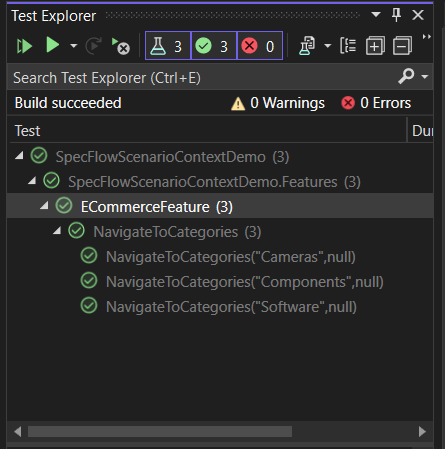Click horizontal scrollbar right arrow

coord(422,431)
